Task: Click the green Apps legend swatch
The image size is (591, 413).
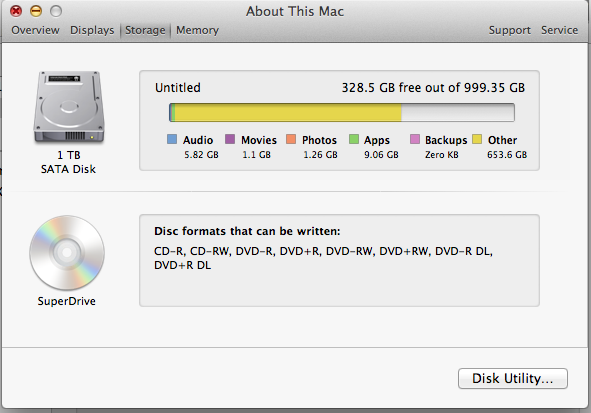Action: click(x=354, y=139)
